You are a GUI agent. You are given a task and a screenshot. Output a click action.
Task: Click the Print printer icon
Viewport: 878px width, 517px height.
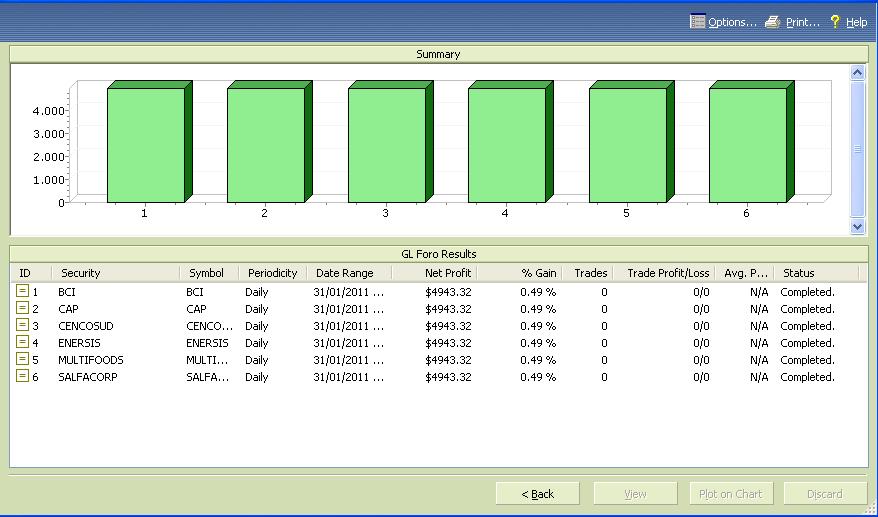773,21
